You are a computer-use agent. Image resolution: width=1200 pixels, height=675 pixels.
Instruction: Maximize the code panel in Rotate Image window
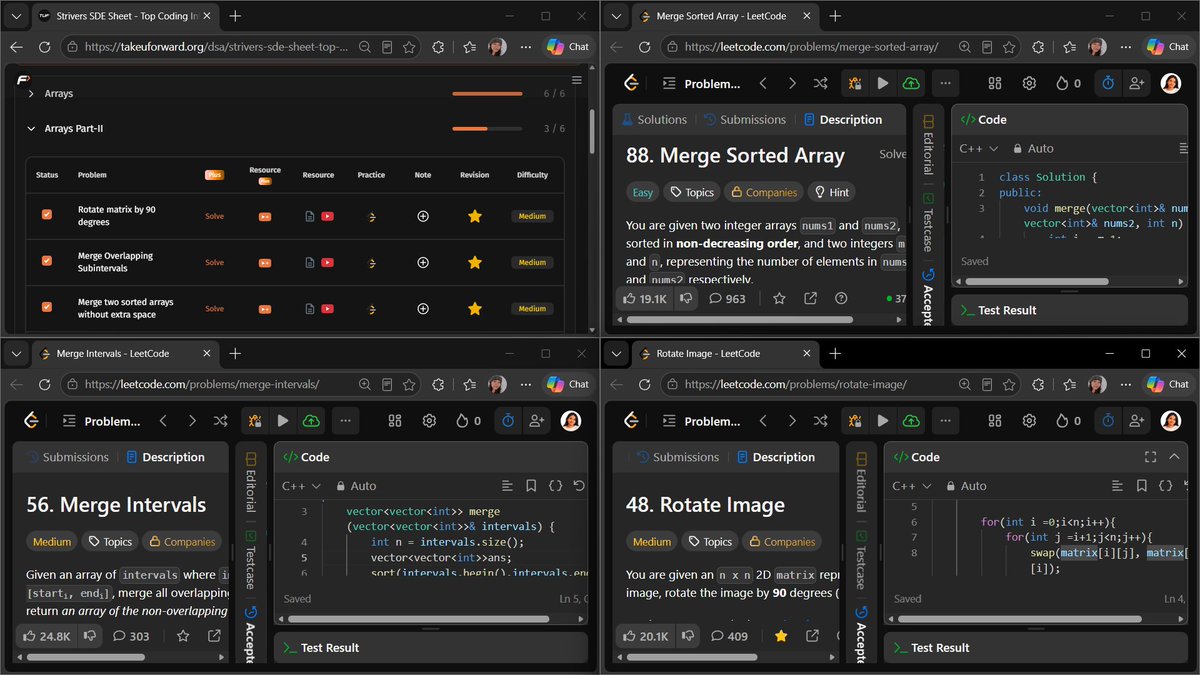click(1150, 457)
